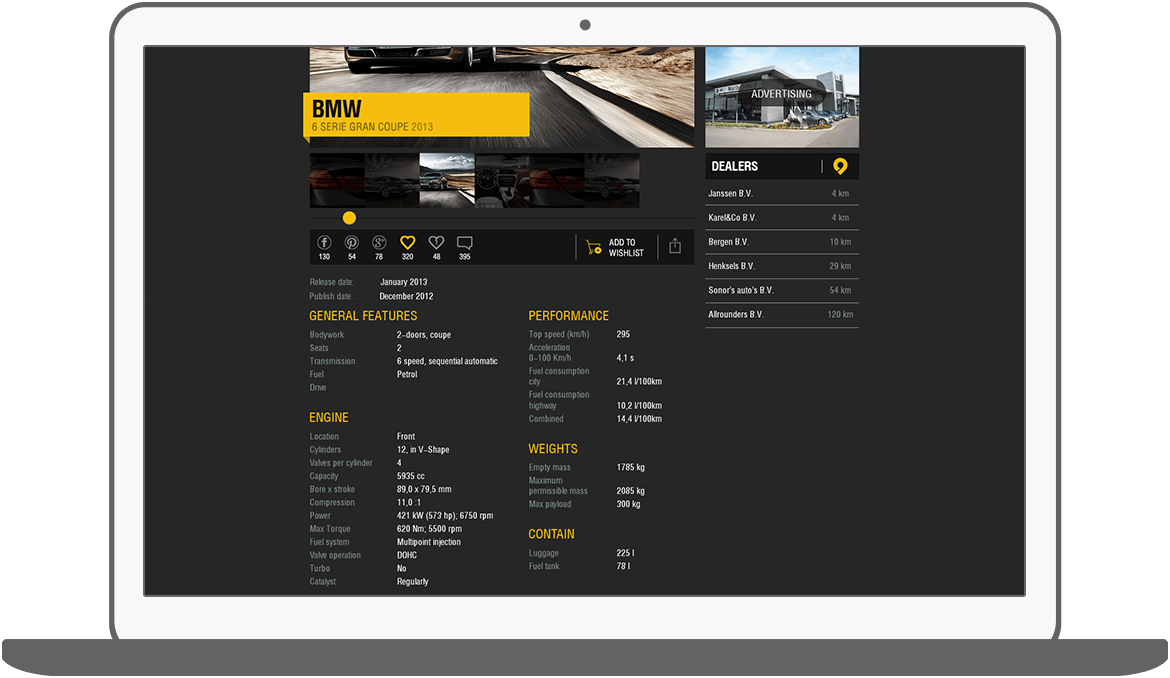
Task: Select the Bergen B.V. dealer
Action: [x=782, y=242]
